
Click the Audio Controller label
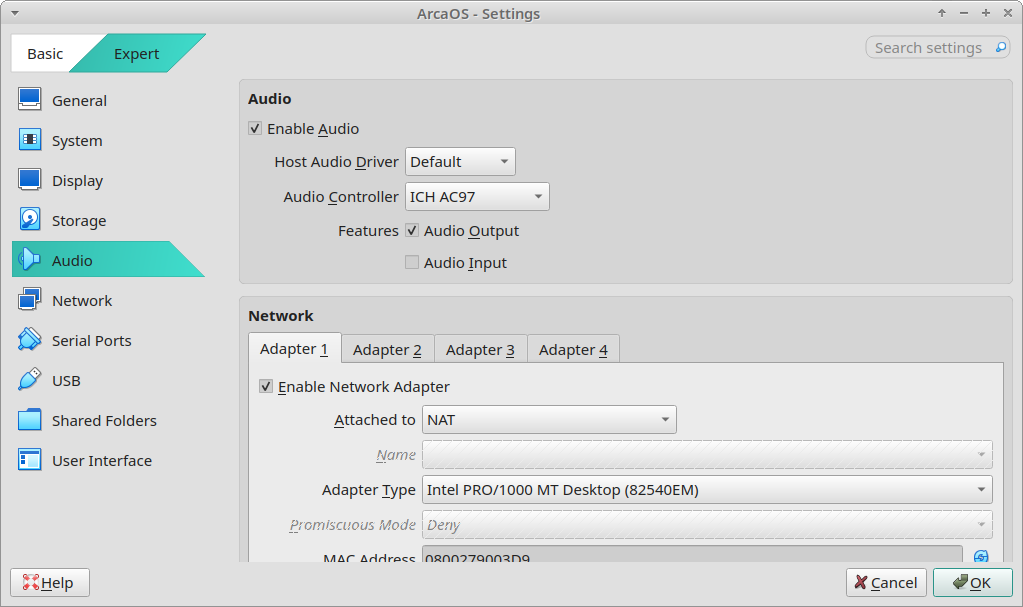341,197
